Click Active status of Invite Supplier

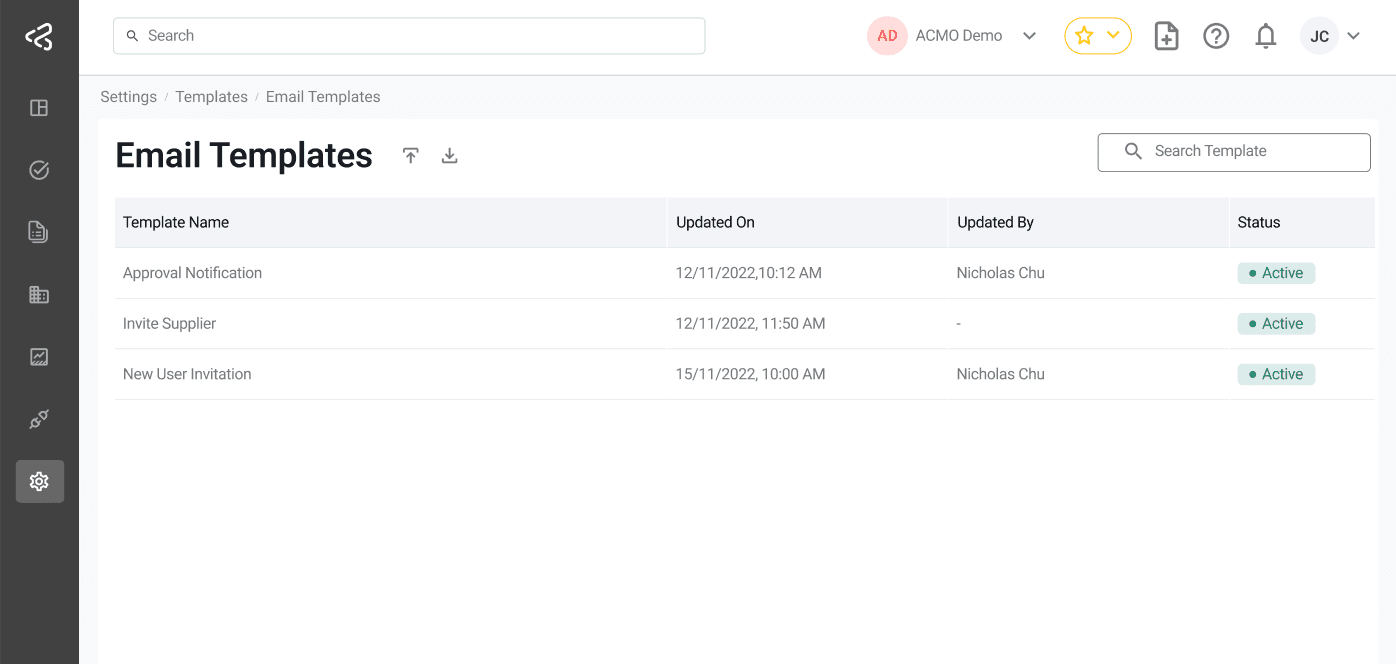pos(1276,324)
